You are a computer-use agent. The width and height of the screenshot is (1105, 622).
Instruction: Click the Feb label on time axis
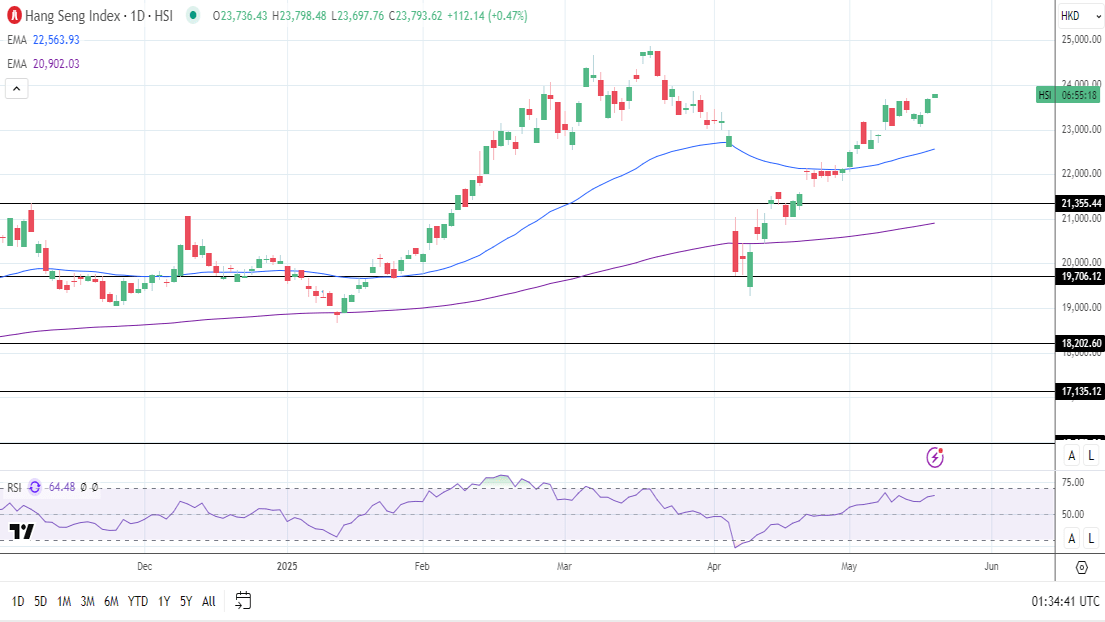click(x=422, y=566)
